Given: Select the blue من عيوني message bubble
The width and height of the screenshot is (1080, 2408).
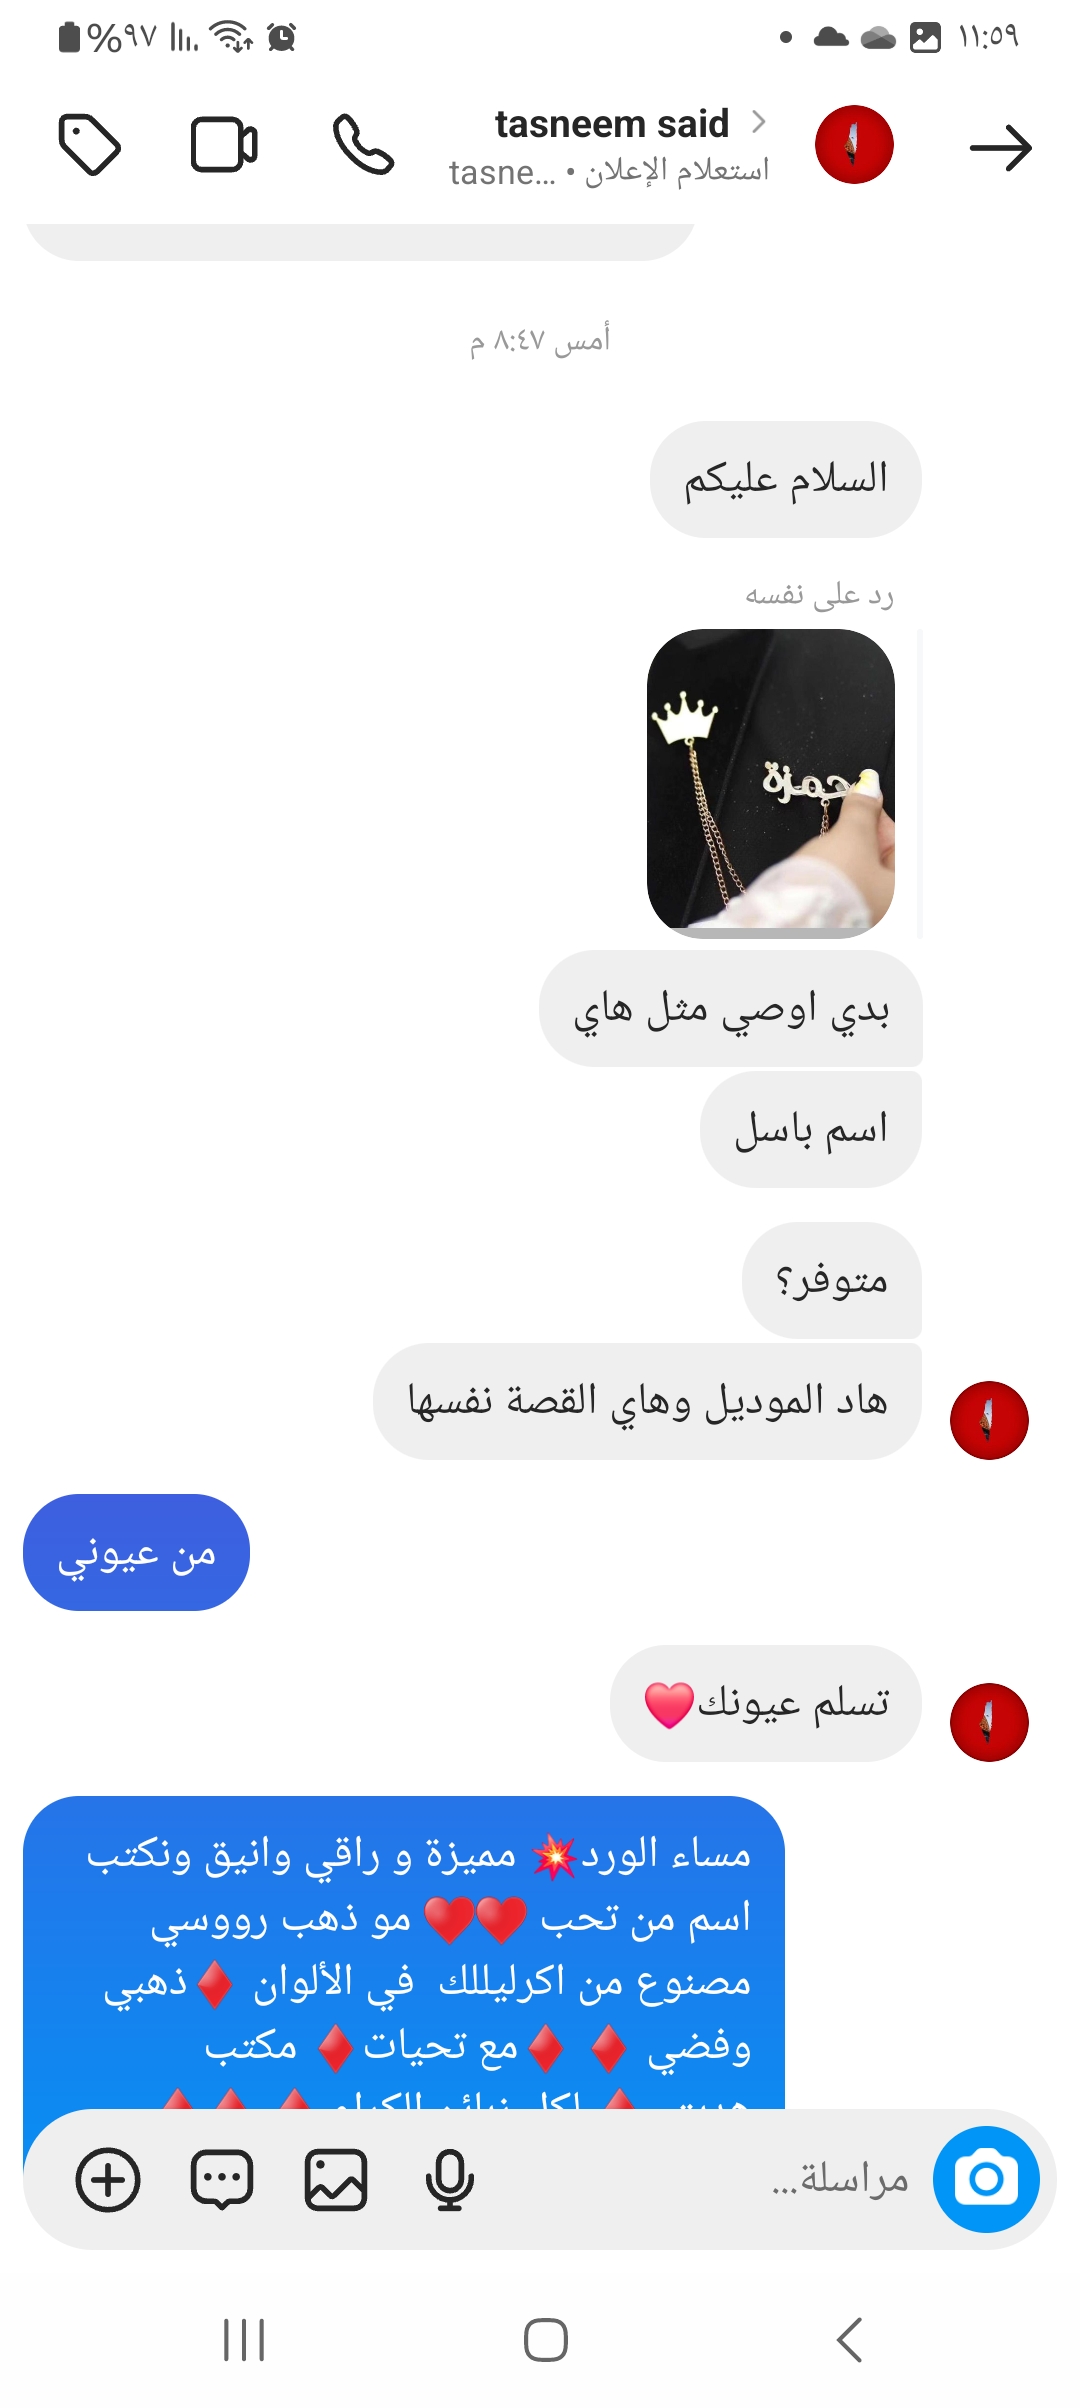Looking at the screenshot, I should click(136, 1552).
